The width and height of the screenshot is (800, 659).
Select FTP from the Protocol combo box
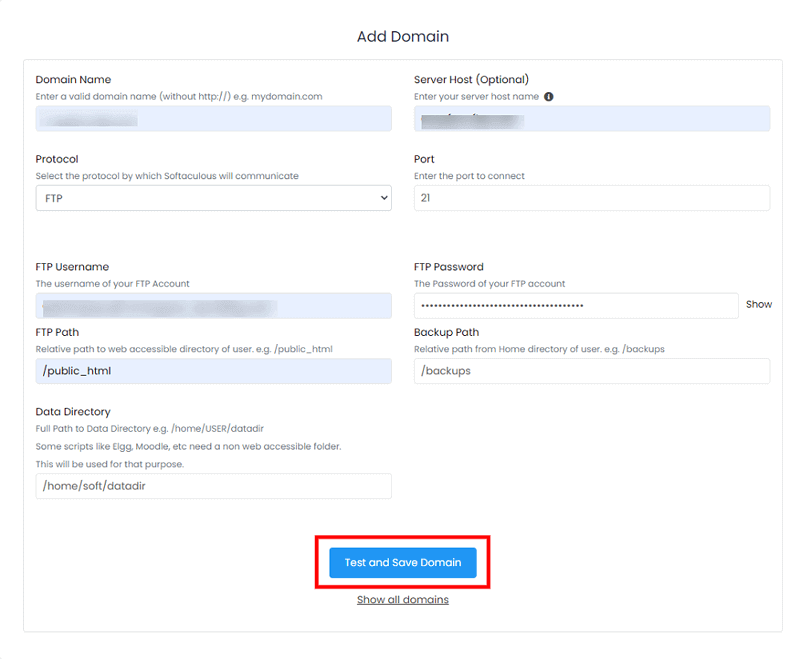click(x=213, y=197)
